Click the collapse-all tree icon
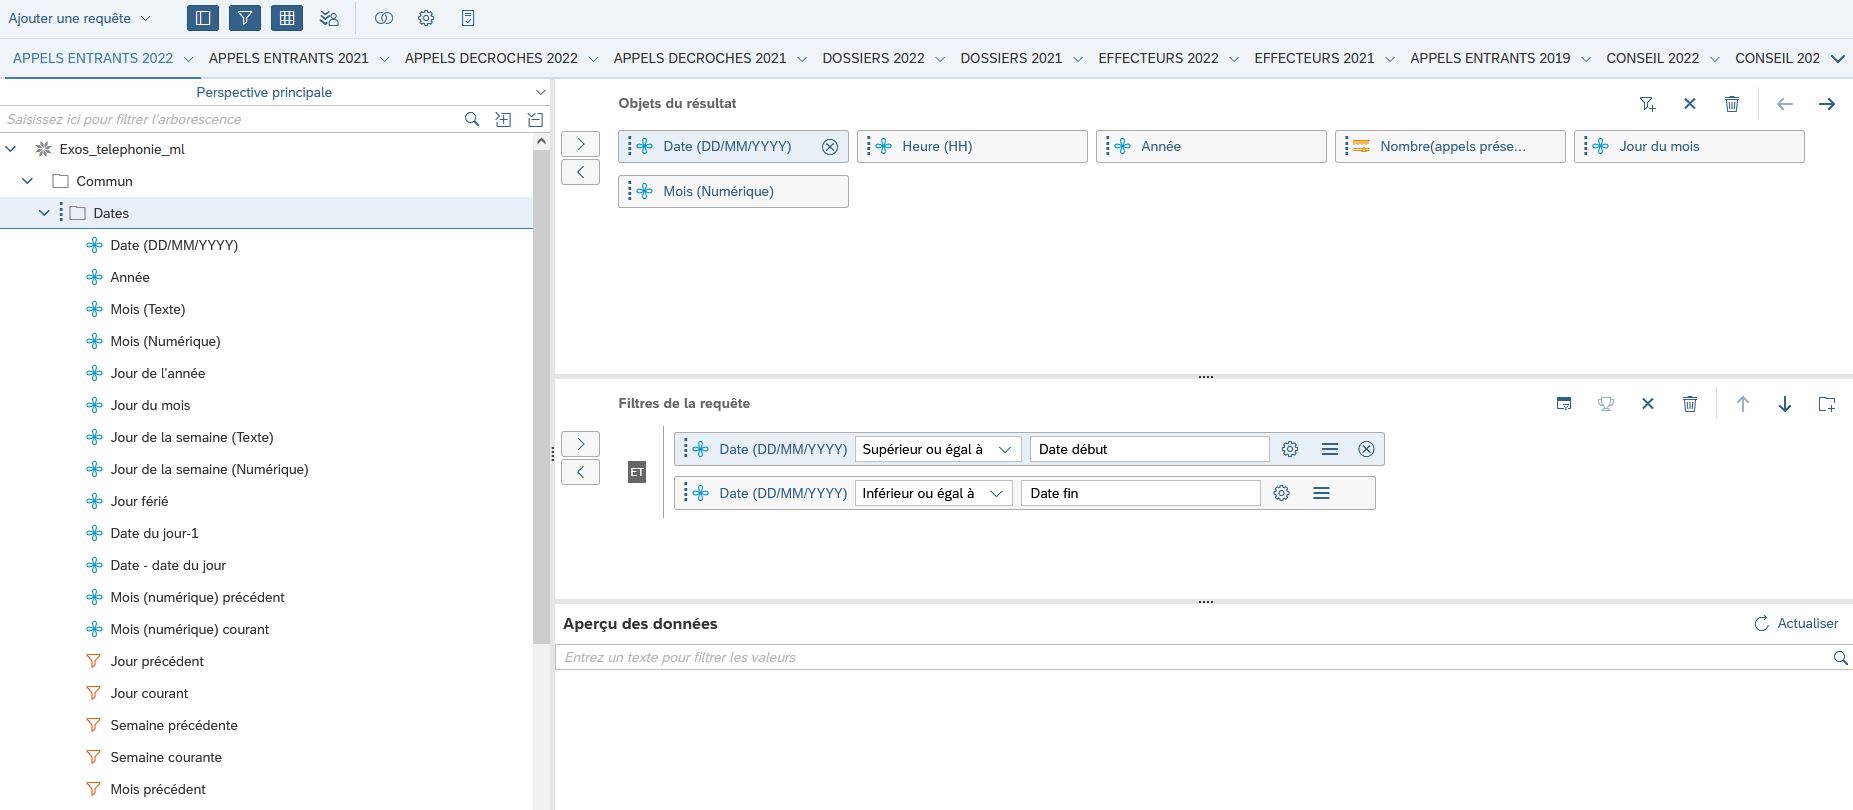 (x=535, y=119)
